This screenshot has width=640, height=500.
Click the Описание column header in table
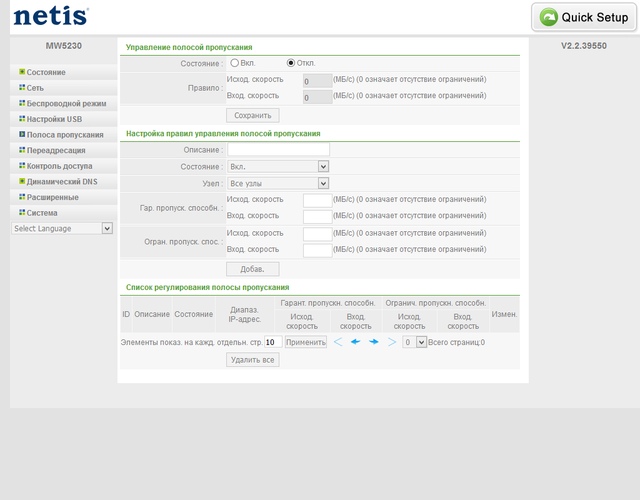click(x=152, y=314)
